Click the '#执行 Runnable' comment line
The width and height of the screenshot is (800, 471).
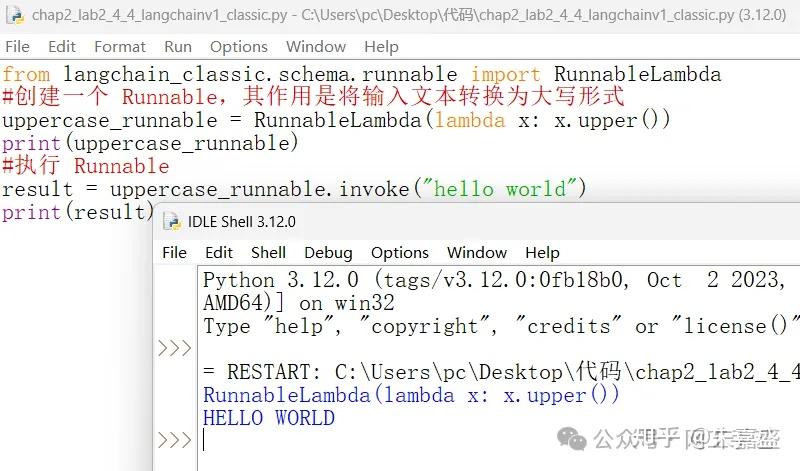click(86, 166)
